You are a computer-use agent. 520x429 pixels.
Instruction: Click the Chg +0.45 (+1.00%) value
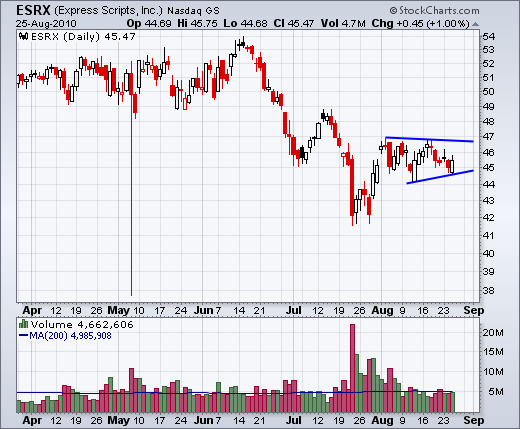click(420, 24)
